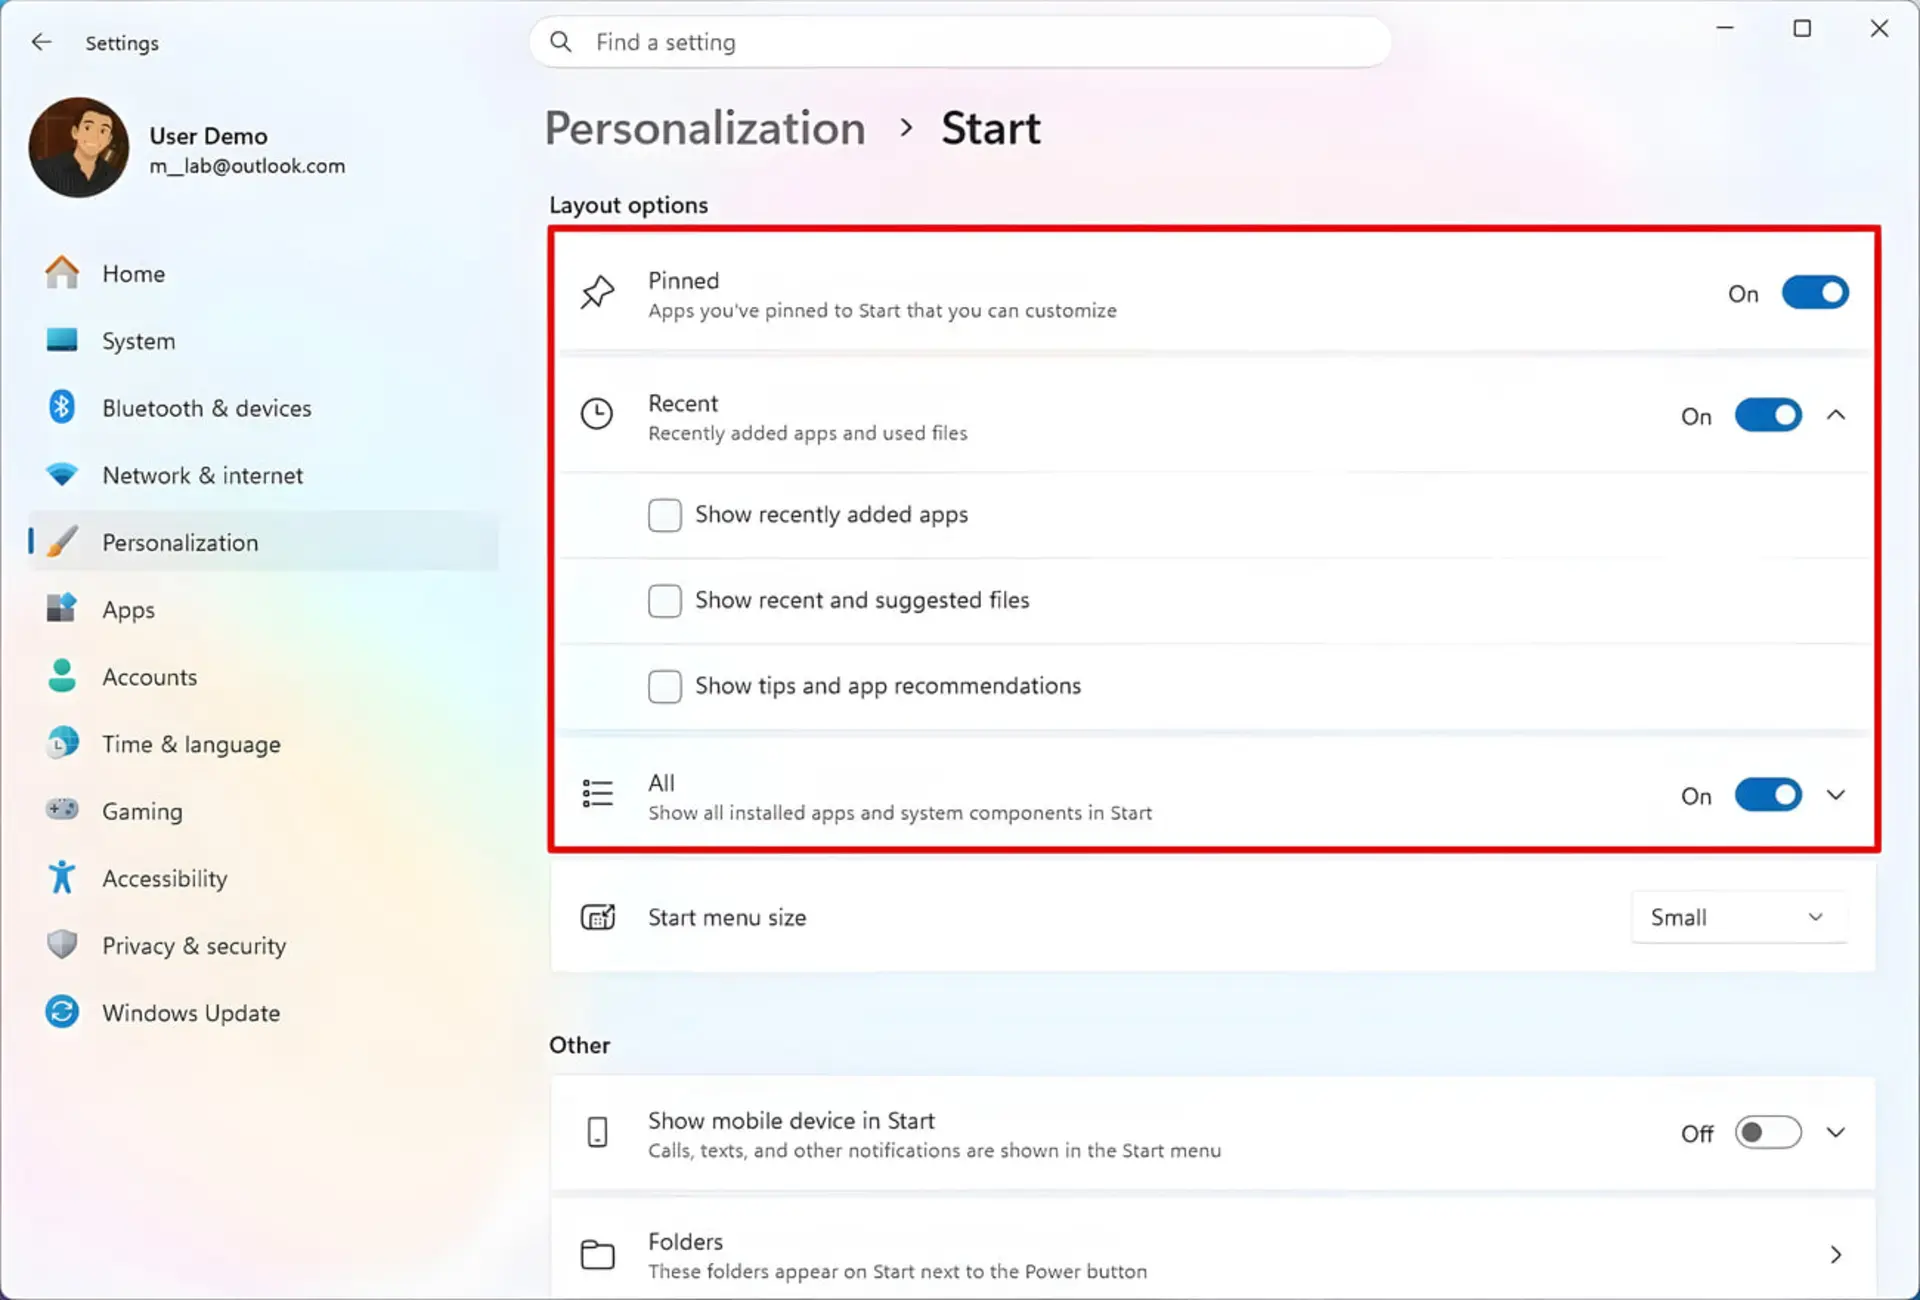The image size is (1920, 1300).
Task: Open the Start menu size dropdown
Action: 1738,917
